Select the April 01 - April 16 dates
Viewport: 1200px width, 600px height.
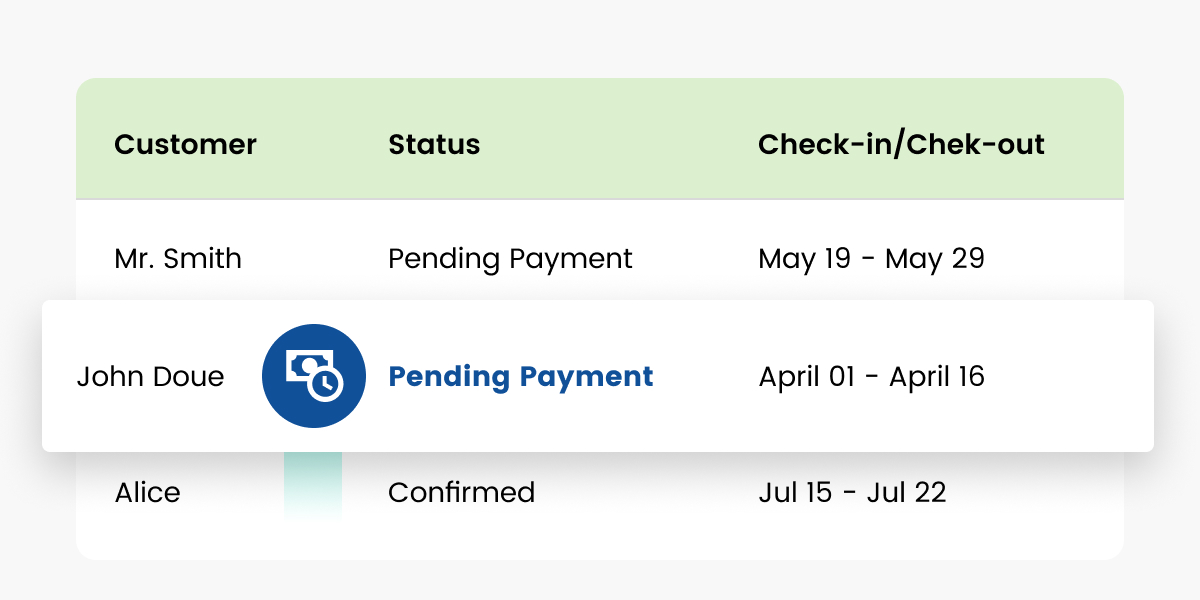(871, 377)
